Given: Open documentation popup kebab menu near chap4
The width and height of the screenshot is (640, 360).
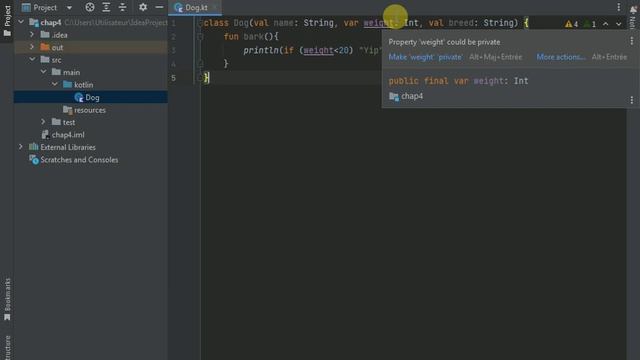Looking at the screenshot, I should pyautogui.click(x=632, y=100).
